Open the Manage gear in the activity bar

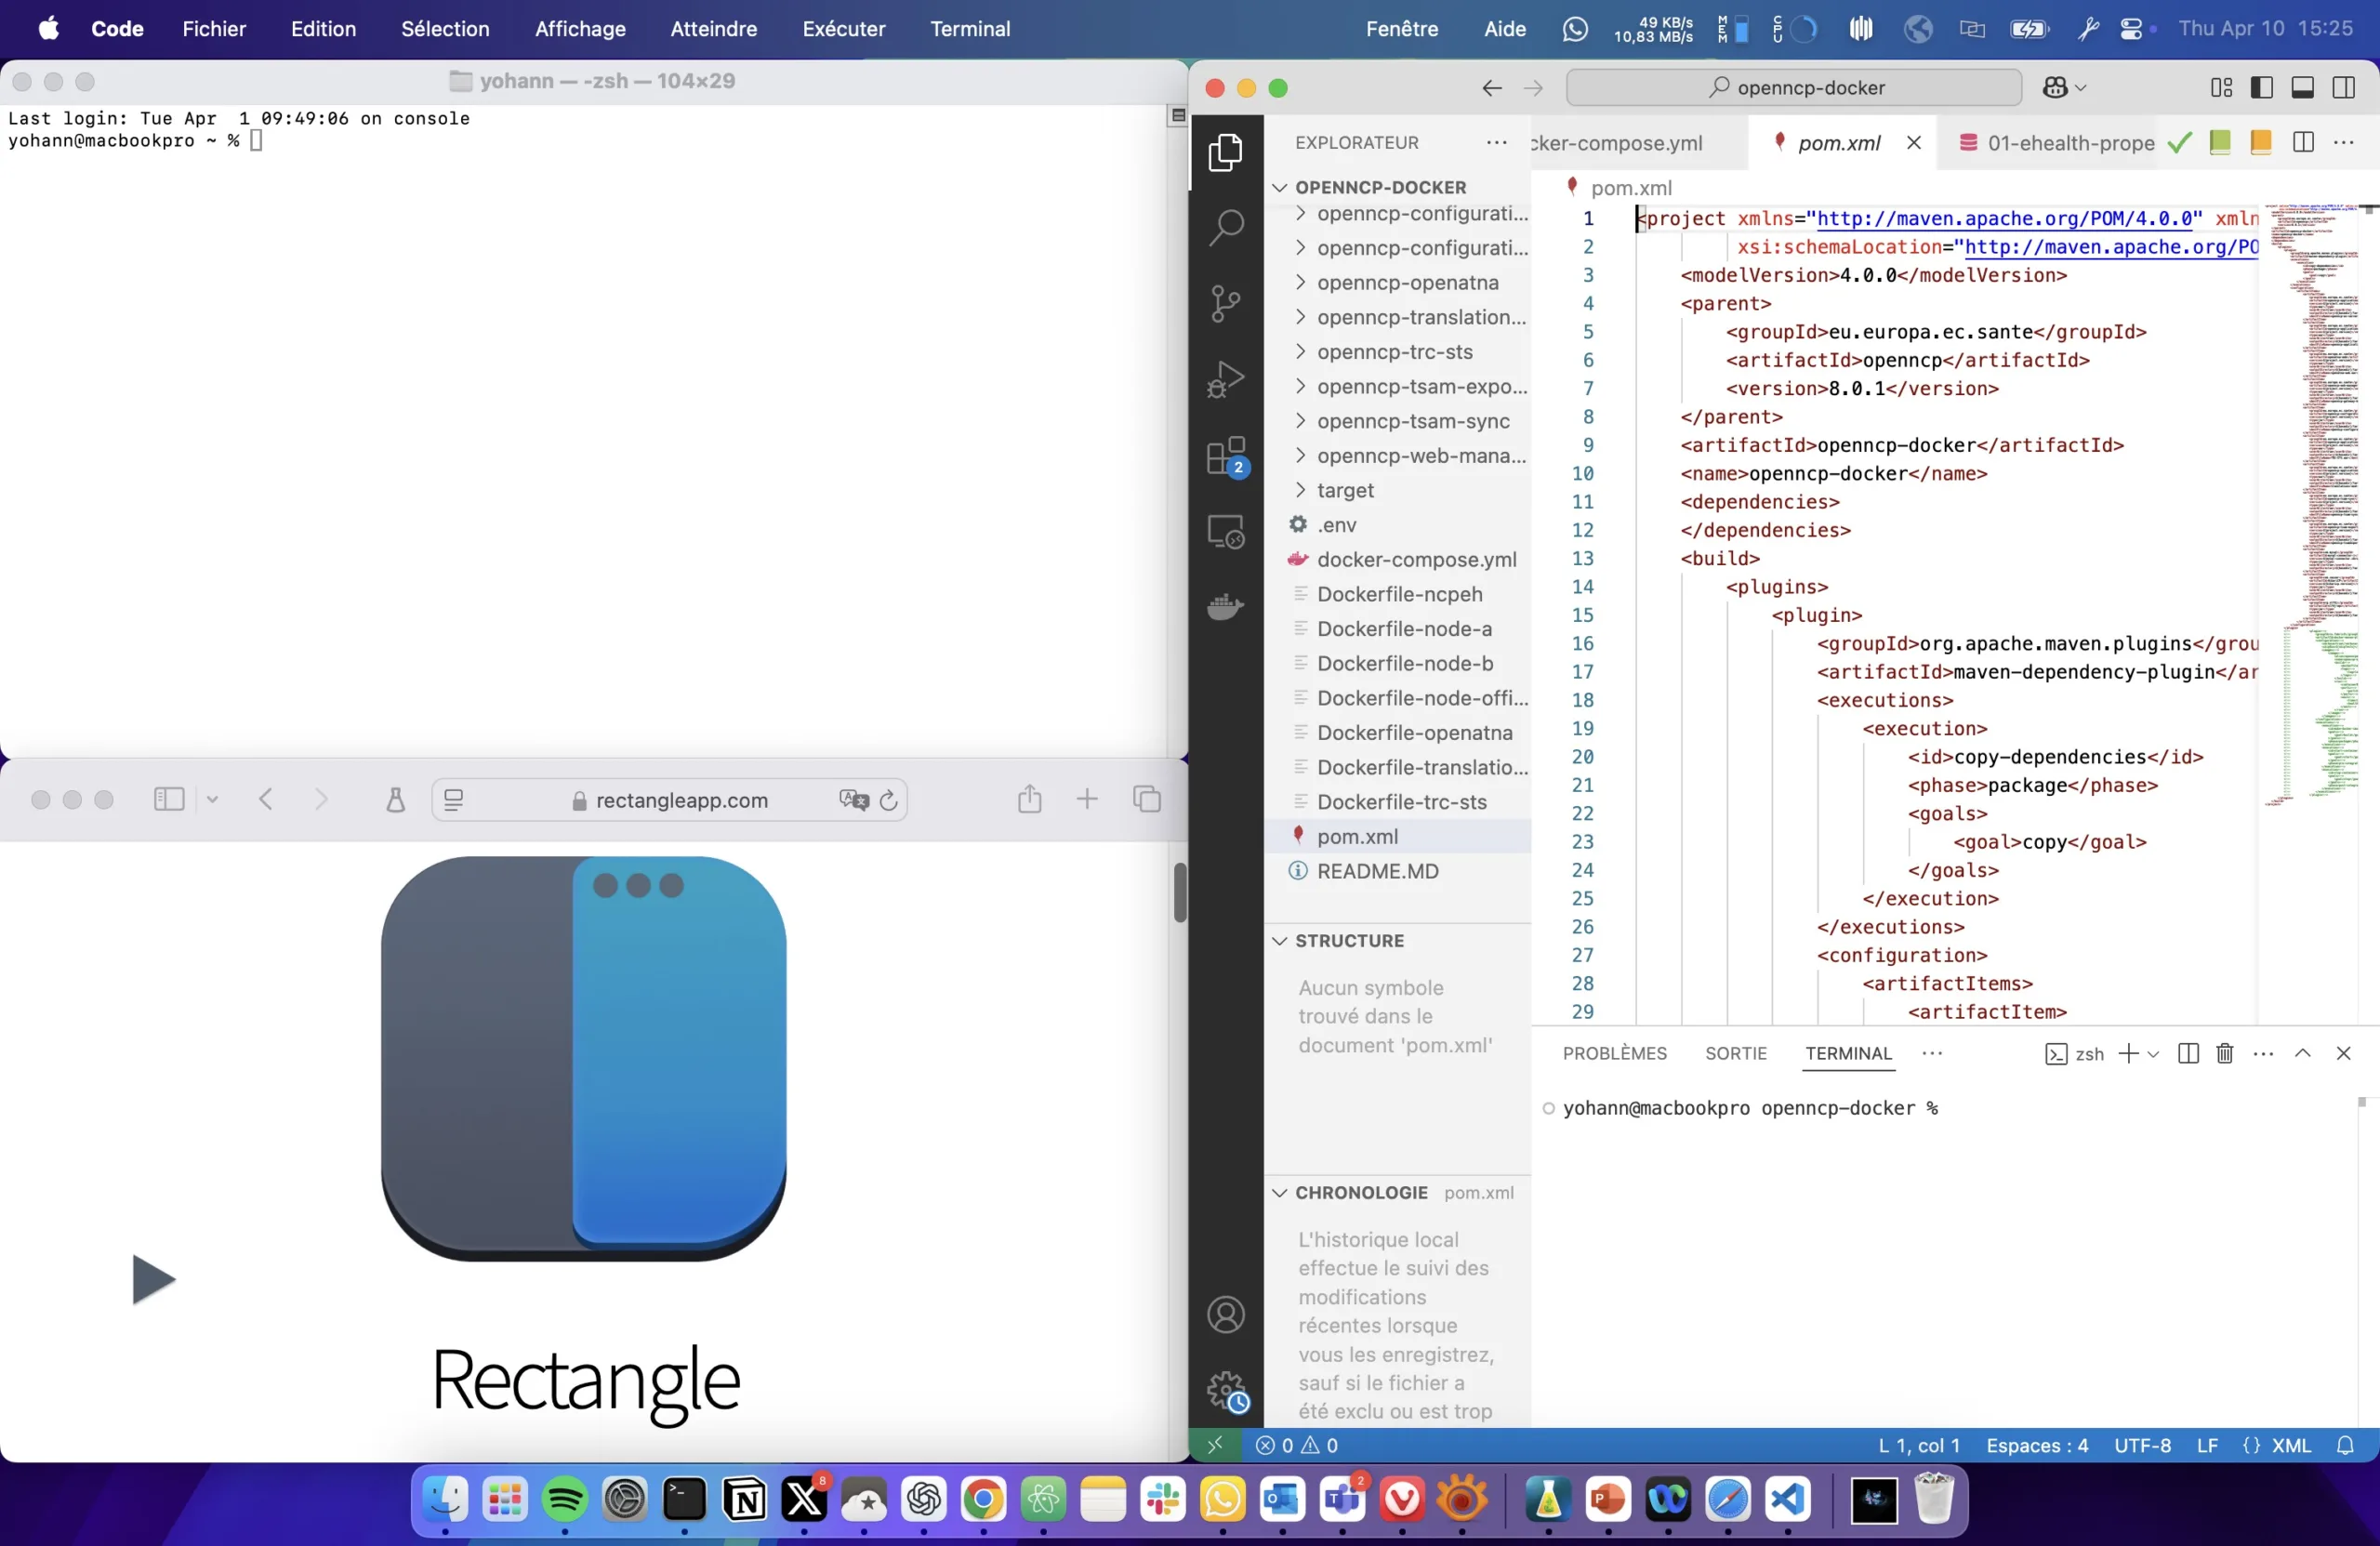1226,1390
